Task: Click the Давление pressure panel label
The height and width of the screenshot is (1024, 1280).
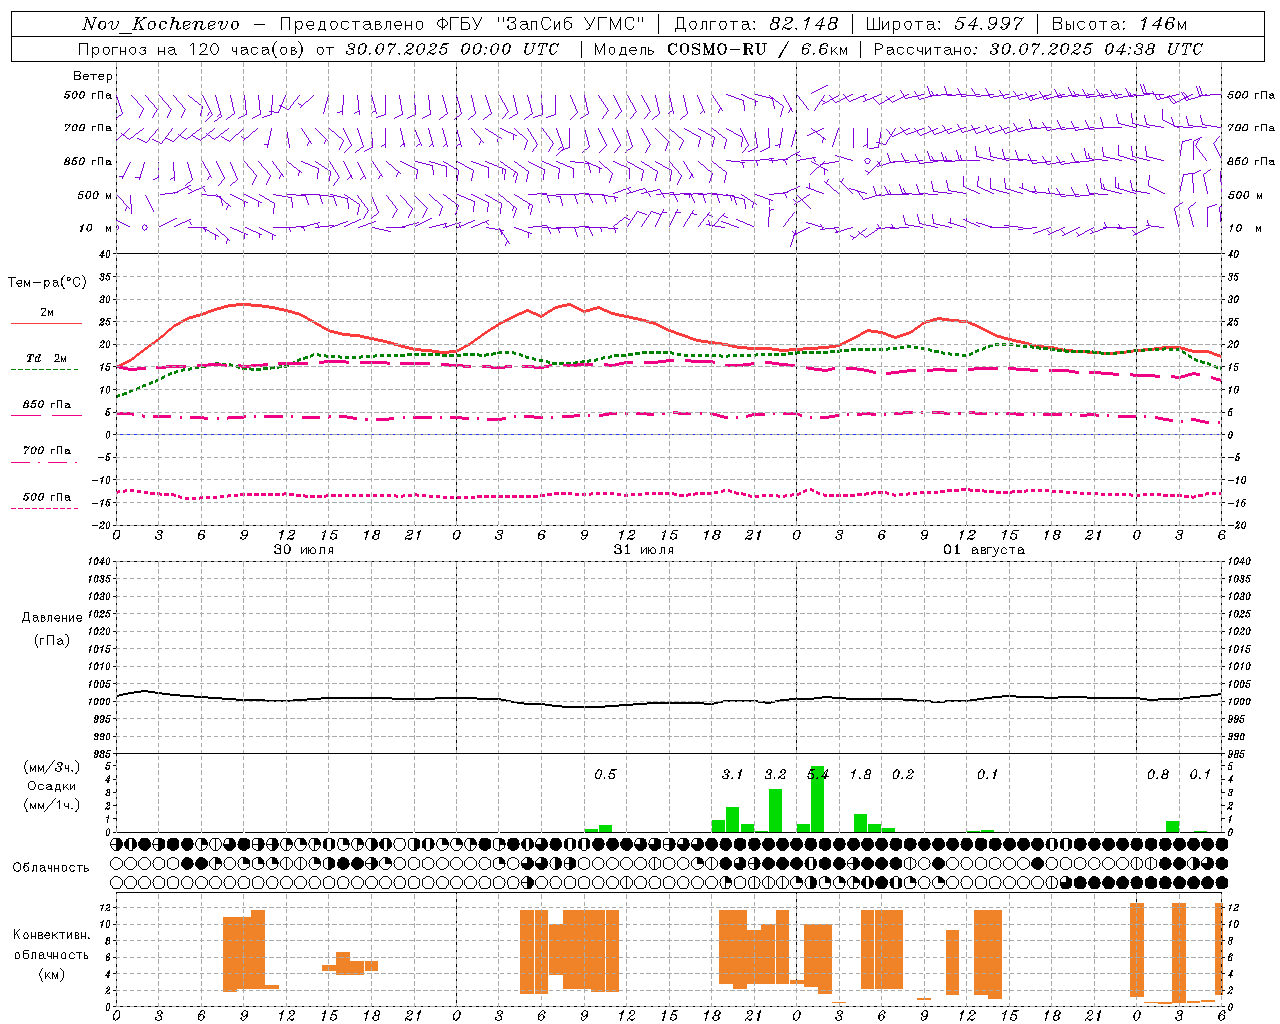Action: tap(52, 618)
